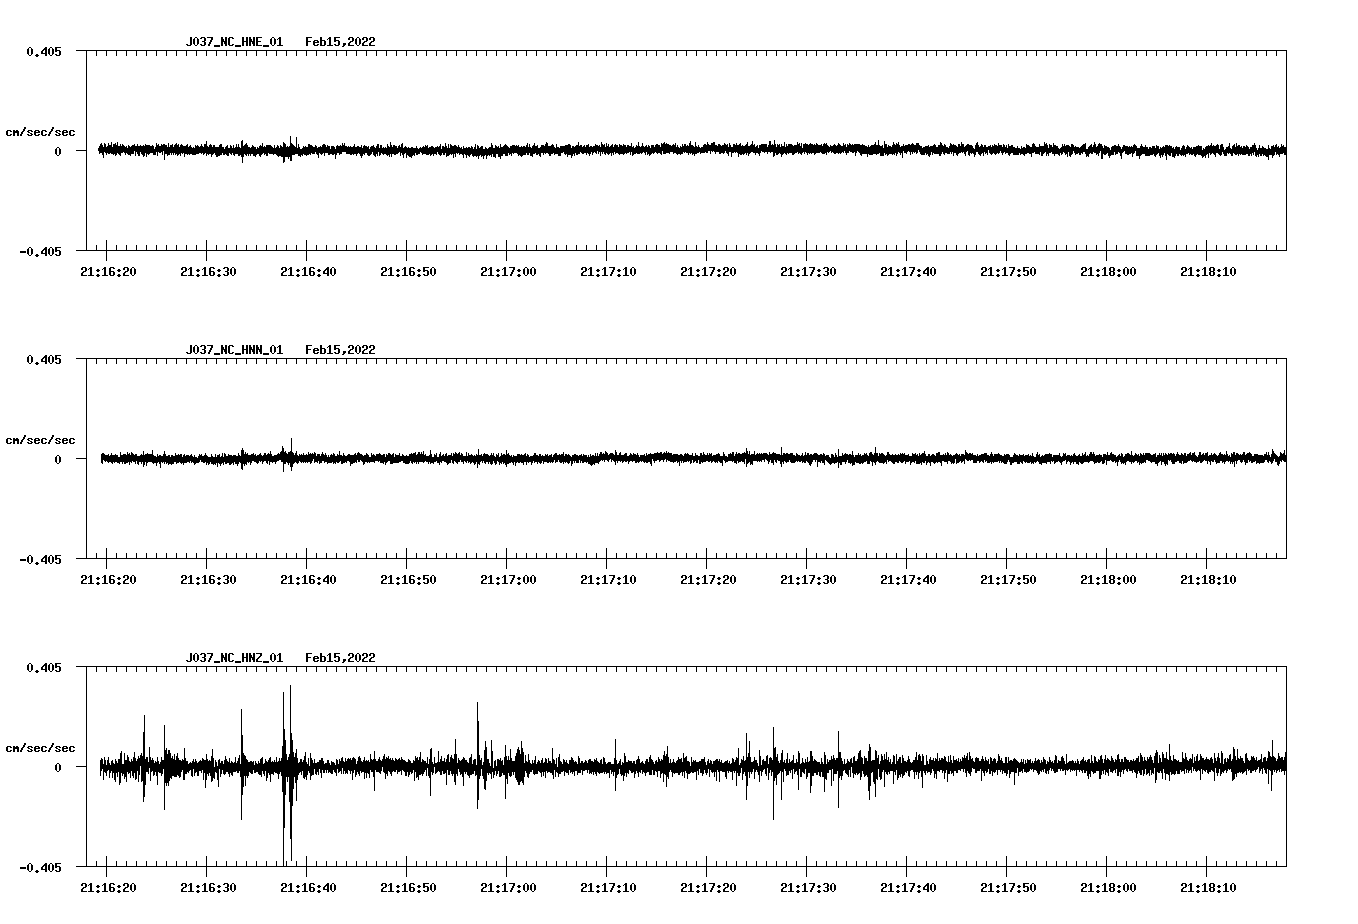Click the 21:17:00 time label under HNZ plot

[x=508, y=888]
